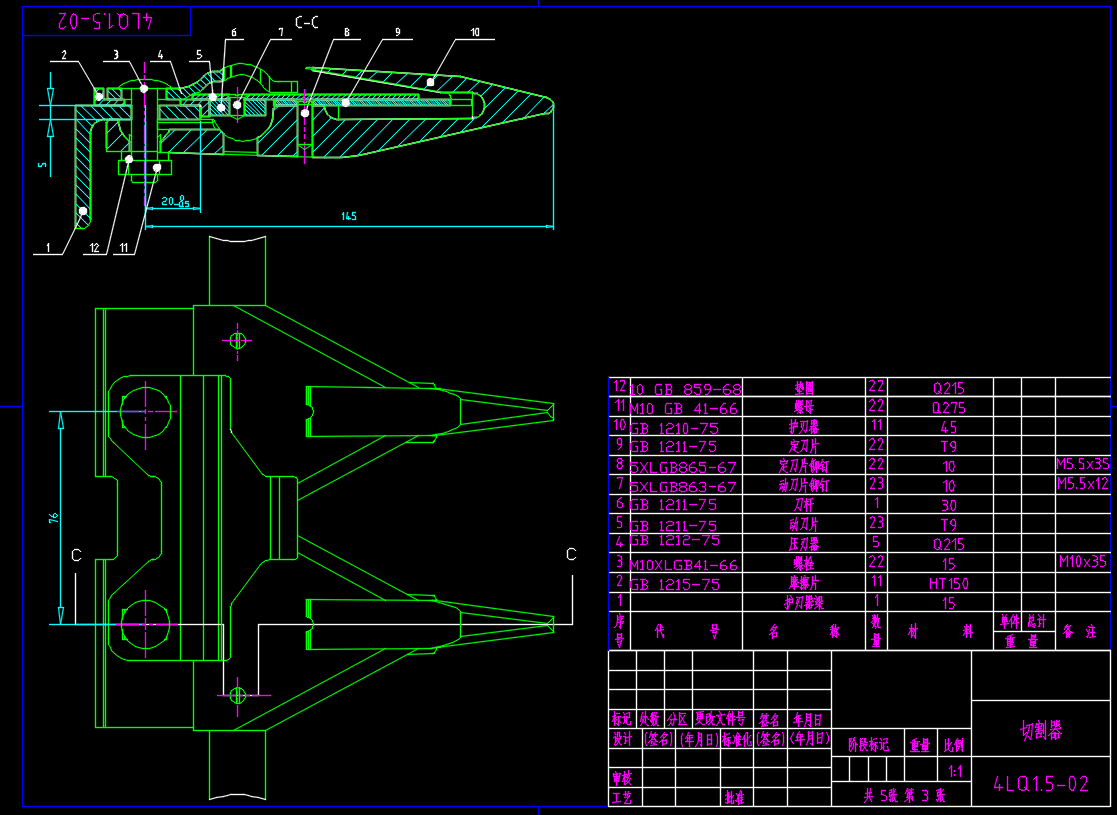The height and width of the screenshot is (815, 1117).
Task: Select the 总计 header cell
Action: pos(1037,621)
